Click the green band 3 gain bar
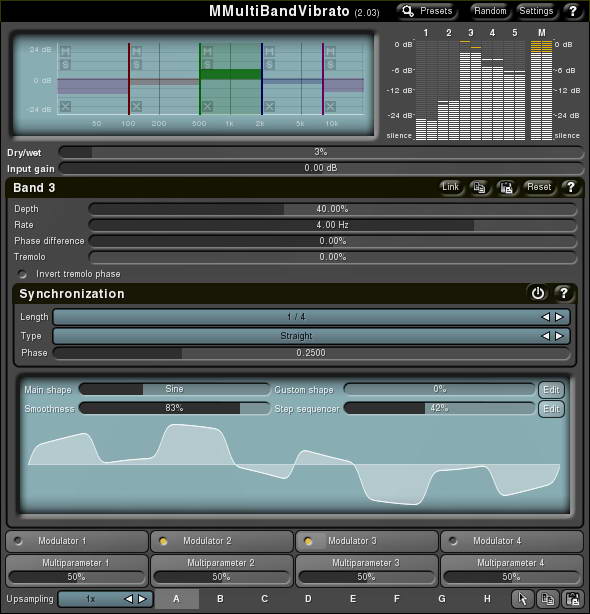The image size is (590, 614). [x=231, y=74]
